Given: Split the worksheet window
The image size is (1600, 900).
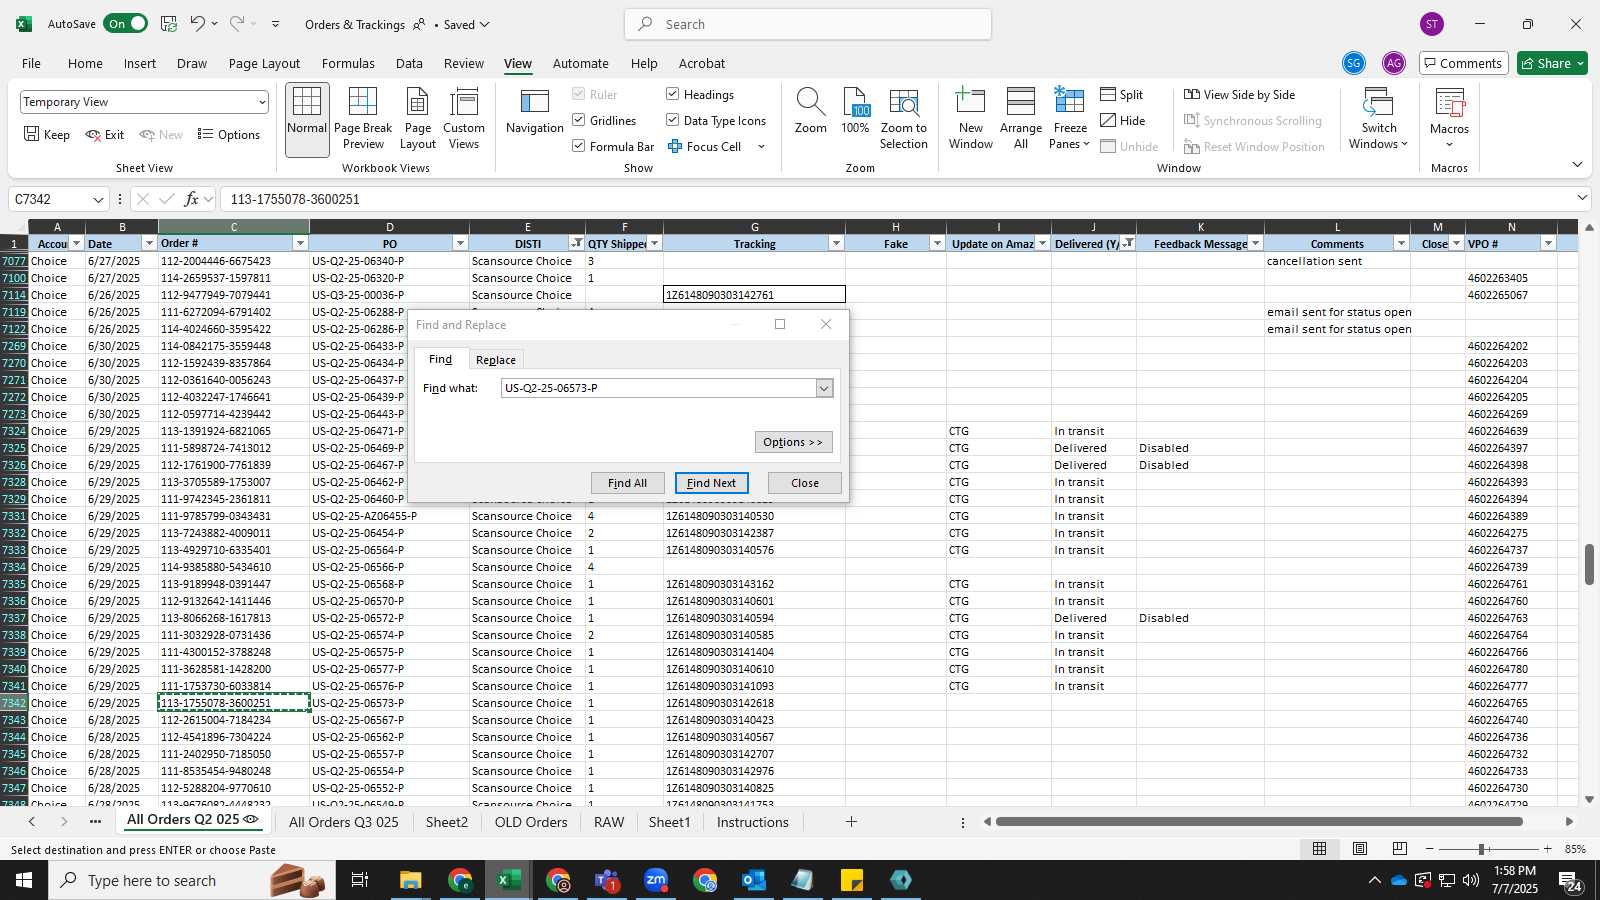Looking at the screenshot, I should [1122, 94].
